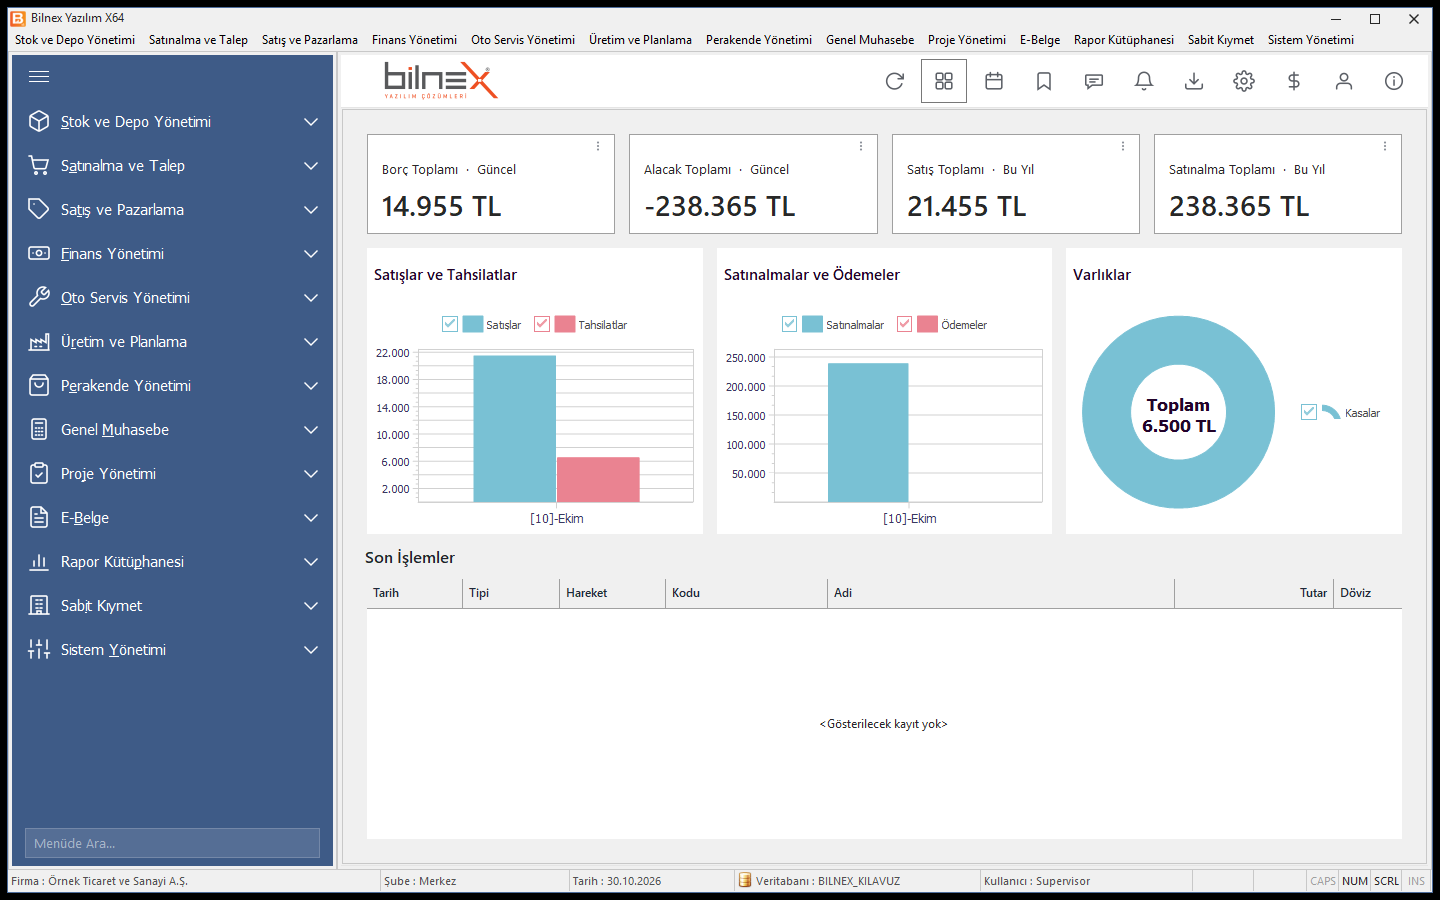
Task: Open Rapor Kütüphanesi in menu bar
Action: click(x=1124, y=40)
